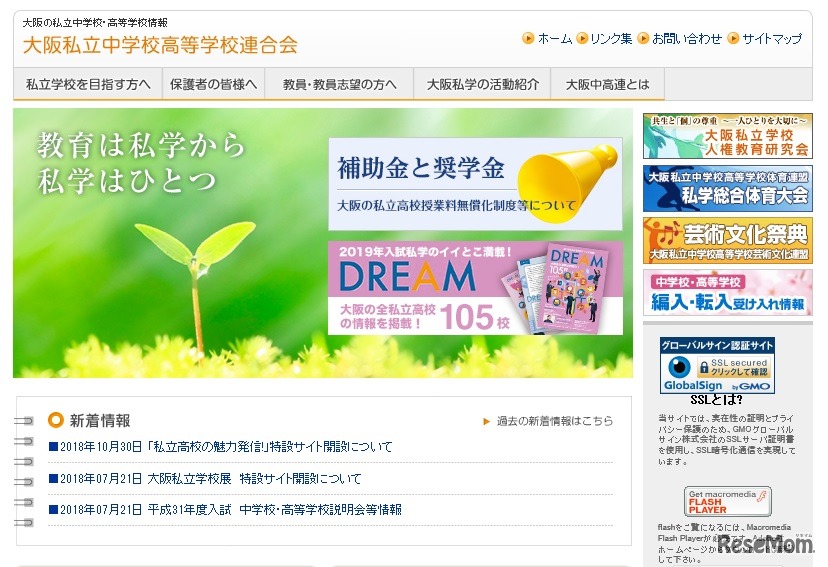Click the blue square bullet beside 大阪私立学校展
The image size is (828, 567).
tap(53, 478)
